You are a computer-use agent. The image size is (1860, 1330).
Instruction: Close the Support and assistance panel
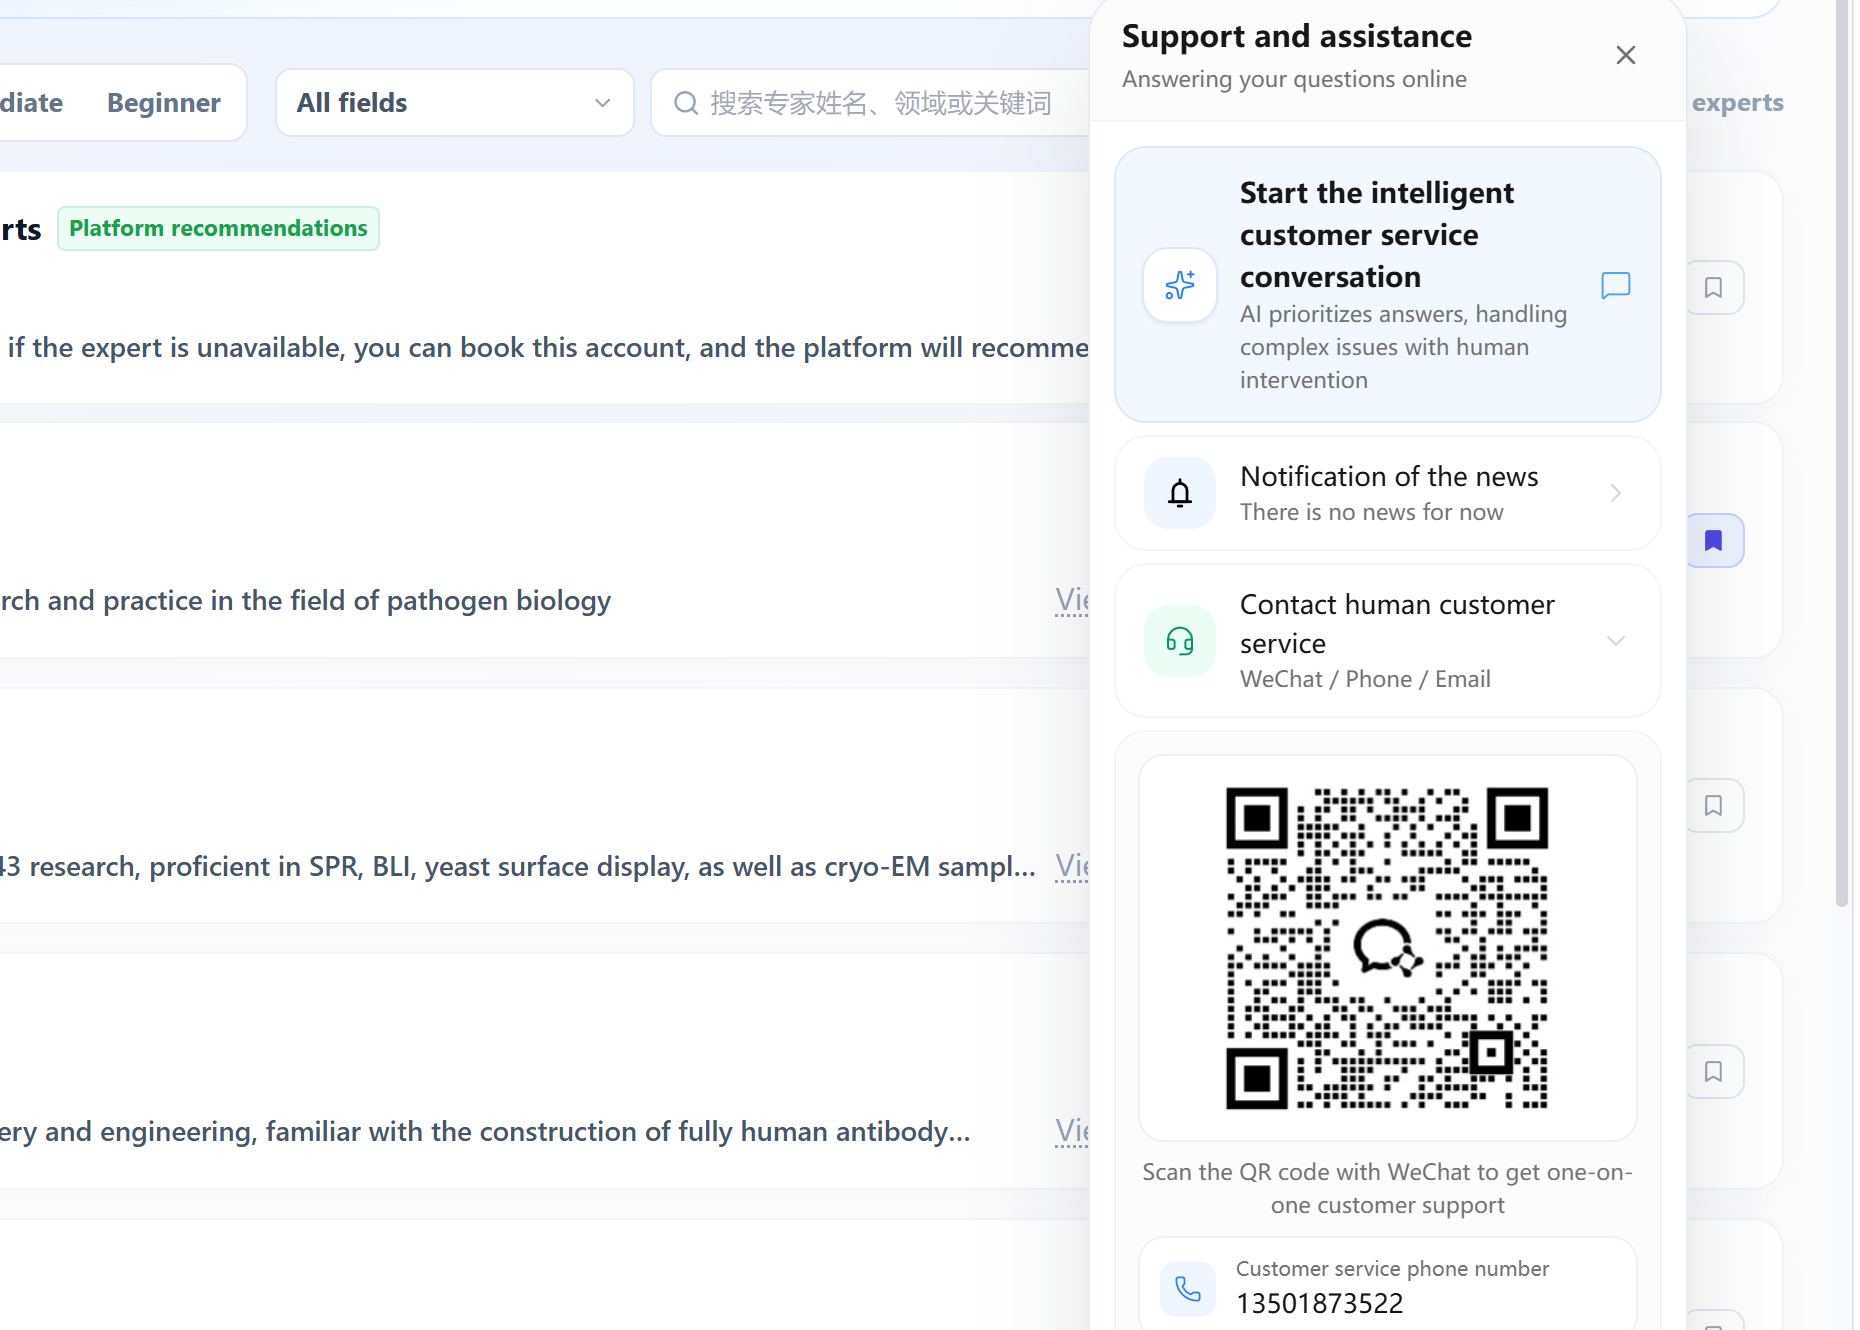pos(1626,55)
